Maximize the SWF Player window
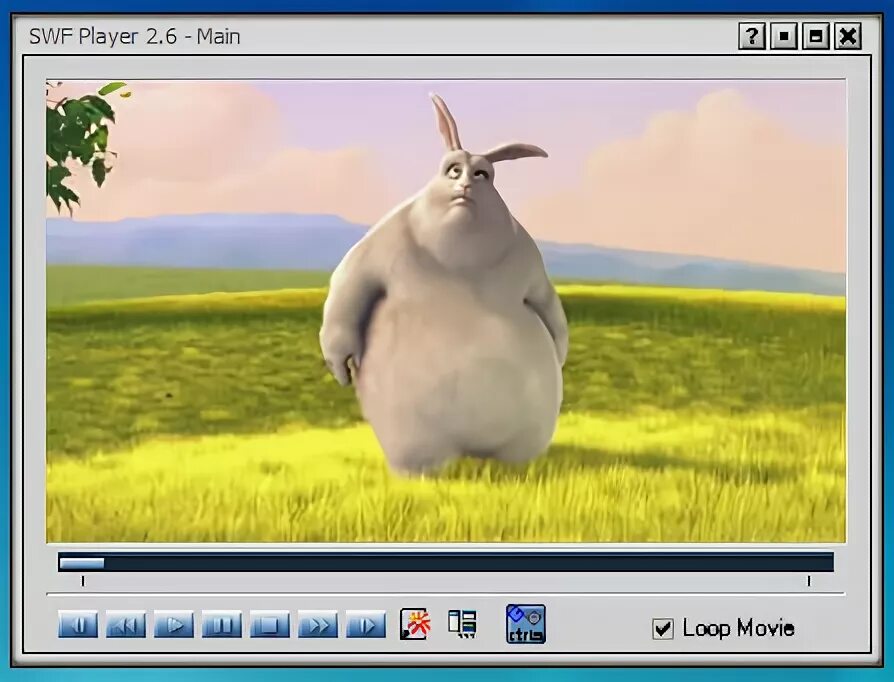This screenshot has width=894, height=682. point(816,36)
